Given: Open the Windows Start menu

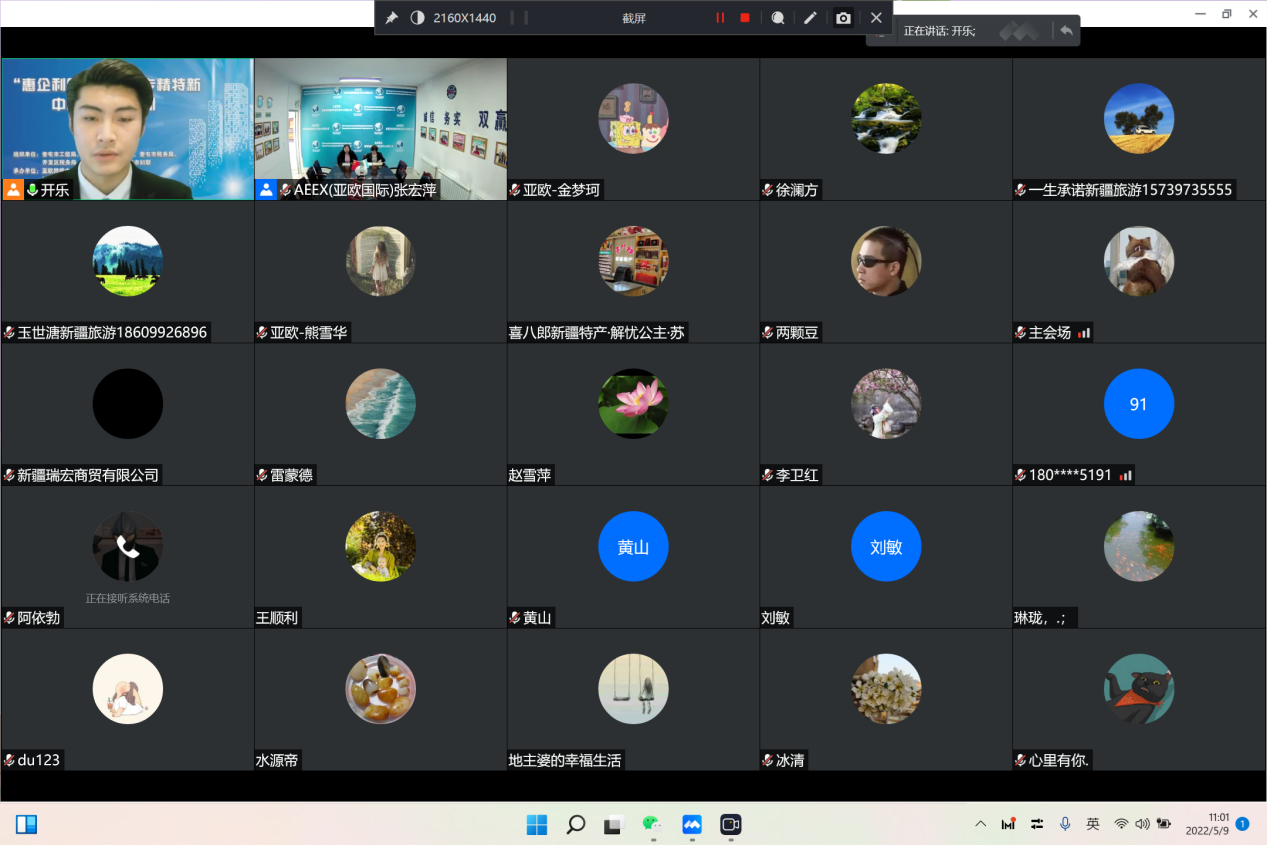Looking at the screenshot, I should pos(537,825).
